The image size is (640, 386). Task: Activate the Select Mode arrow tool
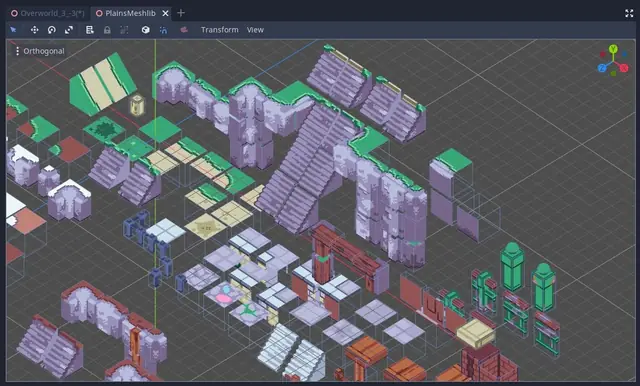[x=13, y=30]
